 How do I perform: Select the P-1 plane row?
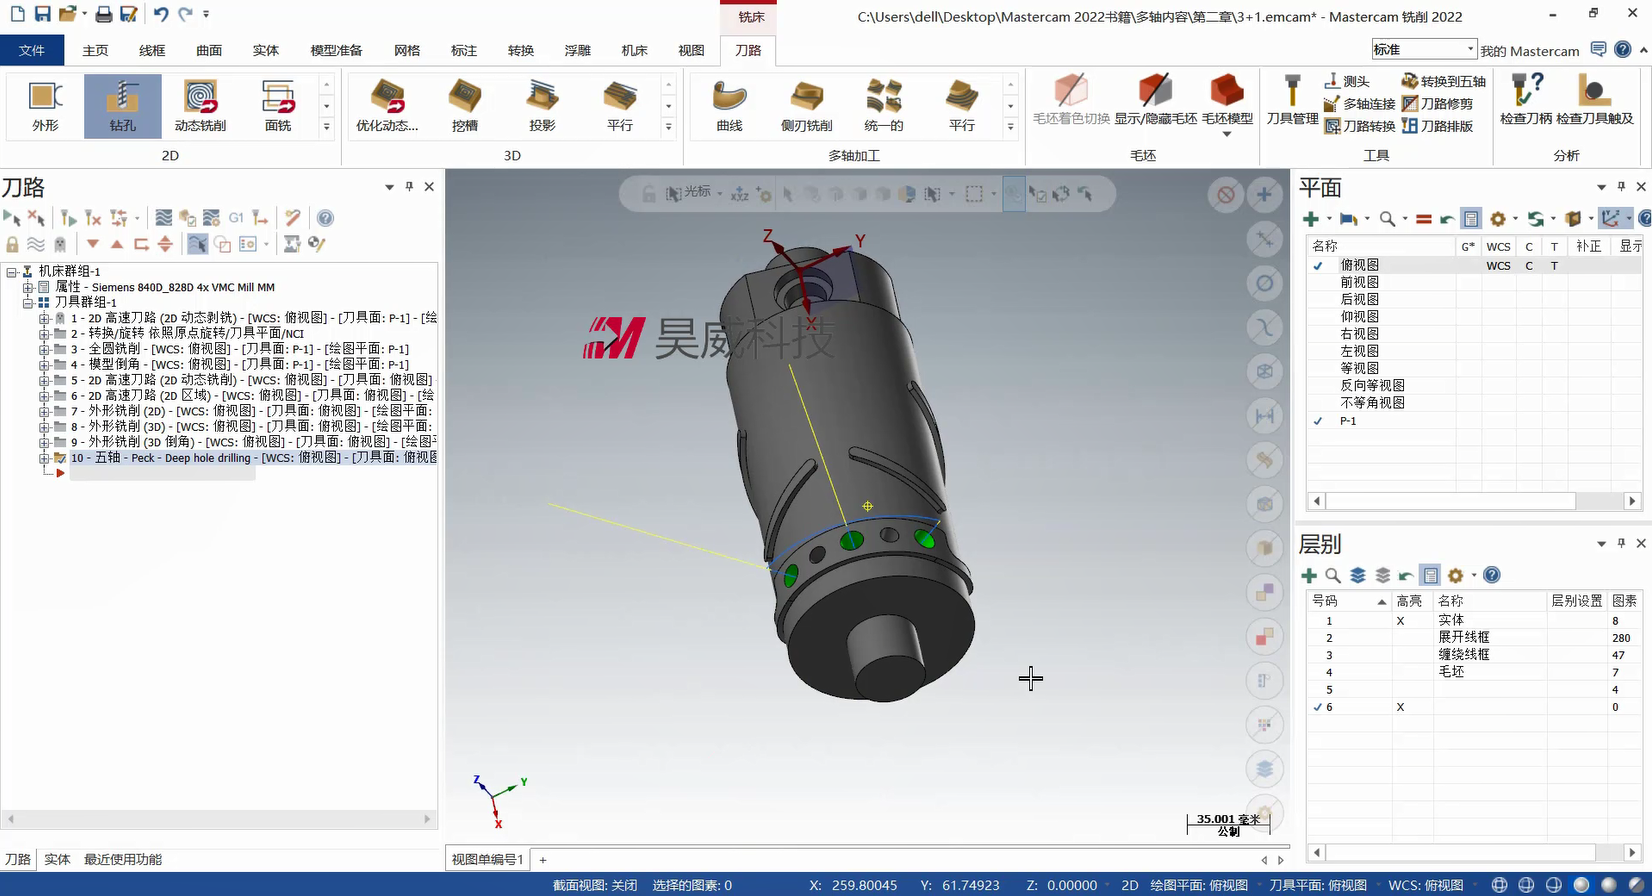tap(1474, 421)
